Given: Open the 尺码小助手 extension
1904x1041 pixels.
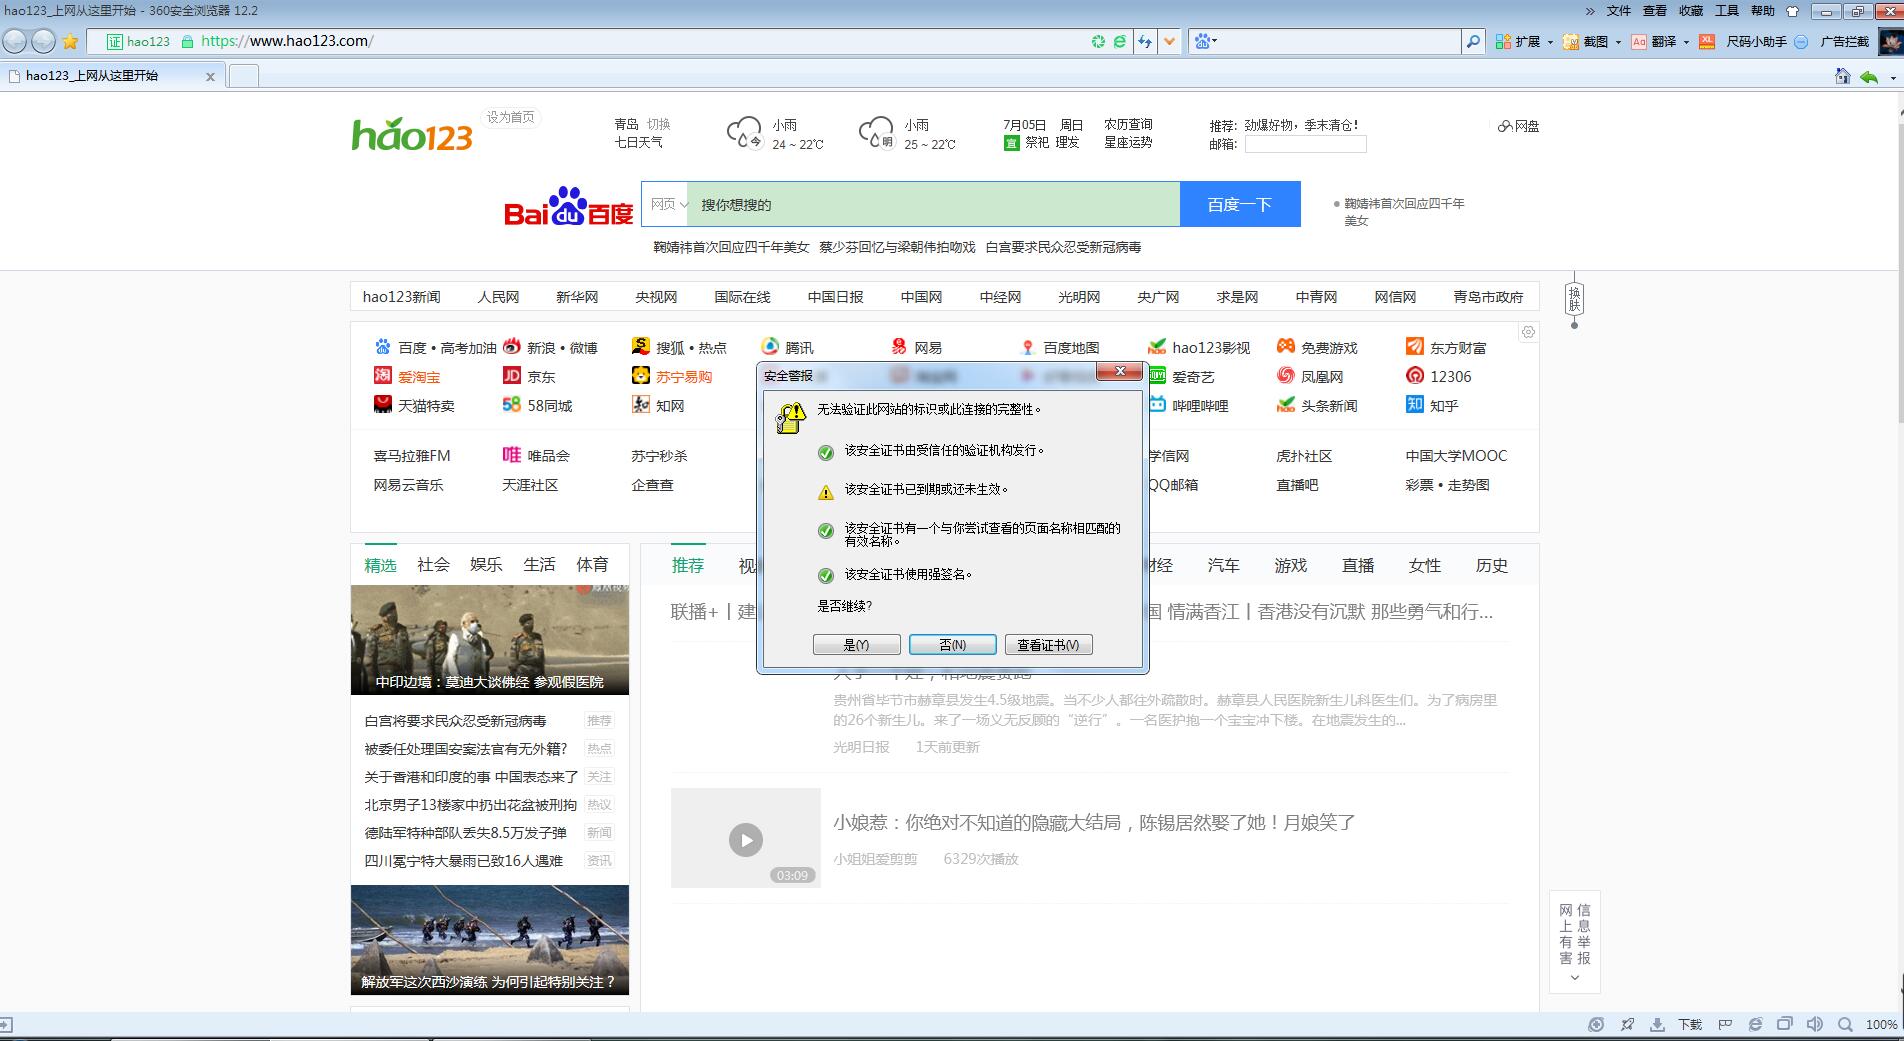Looking at the screenshot, I should [1745, 41].
